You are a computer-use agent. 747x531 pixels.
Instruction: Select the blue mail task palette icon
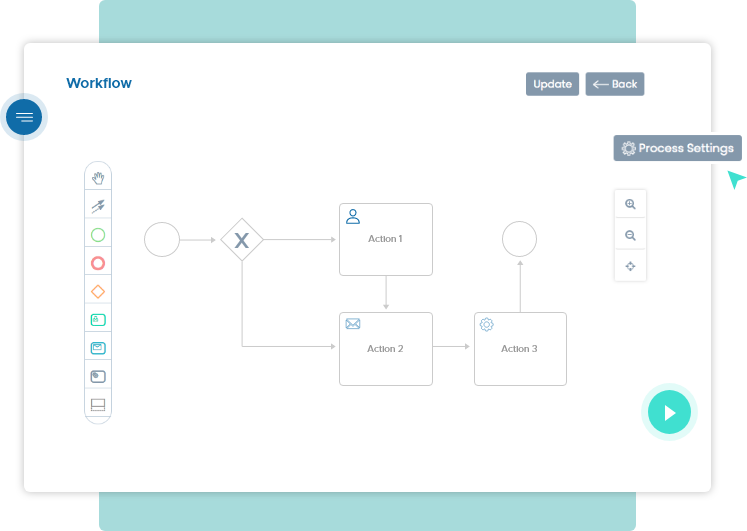(98, 348)
